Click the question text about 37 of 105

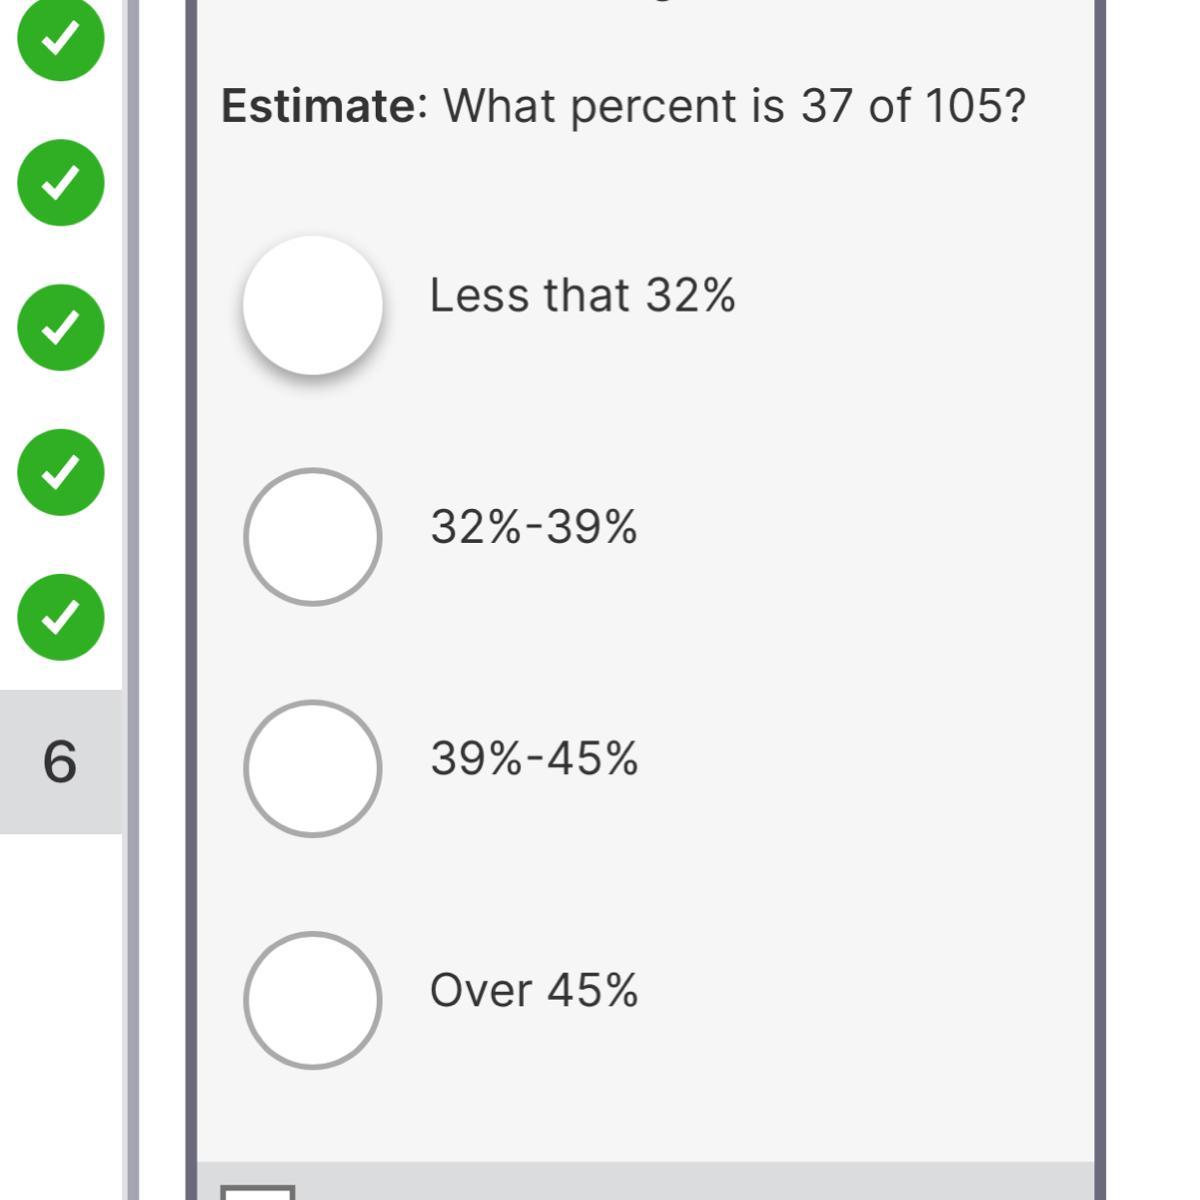734,105
